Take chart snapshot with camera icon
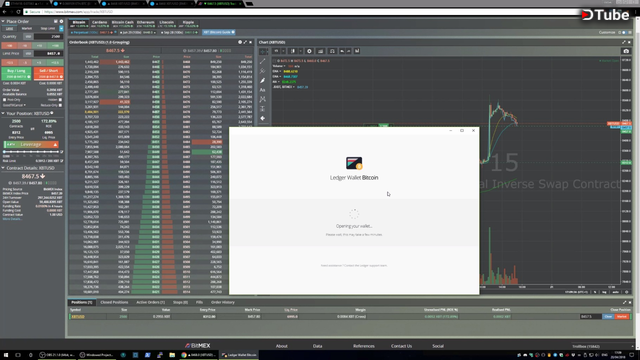The height and width of the screenshot is (360, 640). click(x=626, y=51)
